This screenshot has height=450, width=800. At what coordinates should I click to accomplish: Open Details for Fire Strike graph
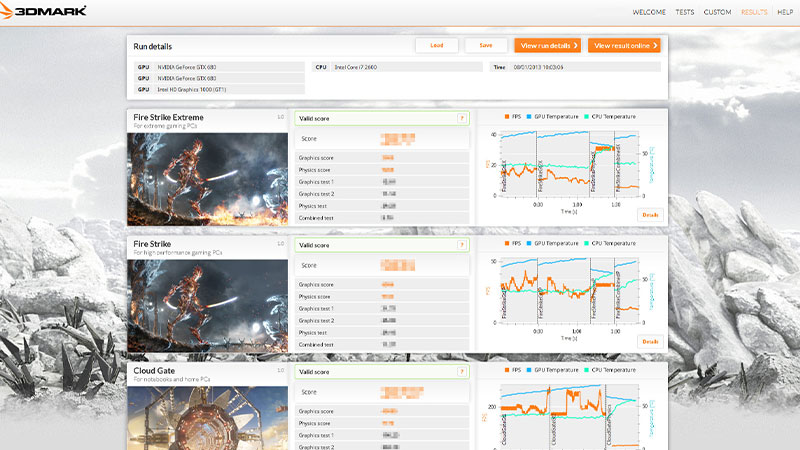tap(650, 341)
